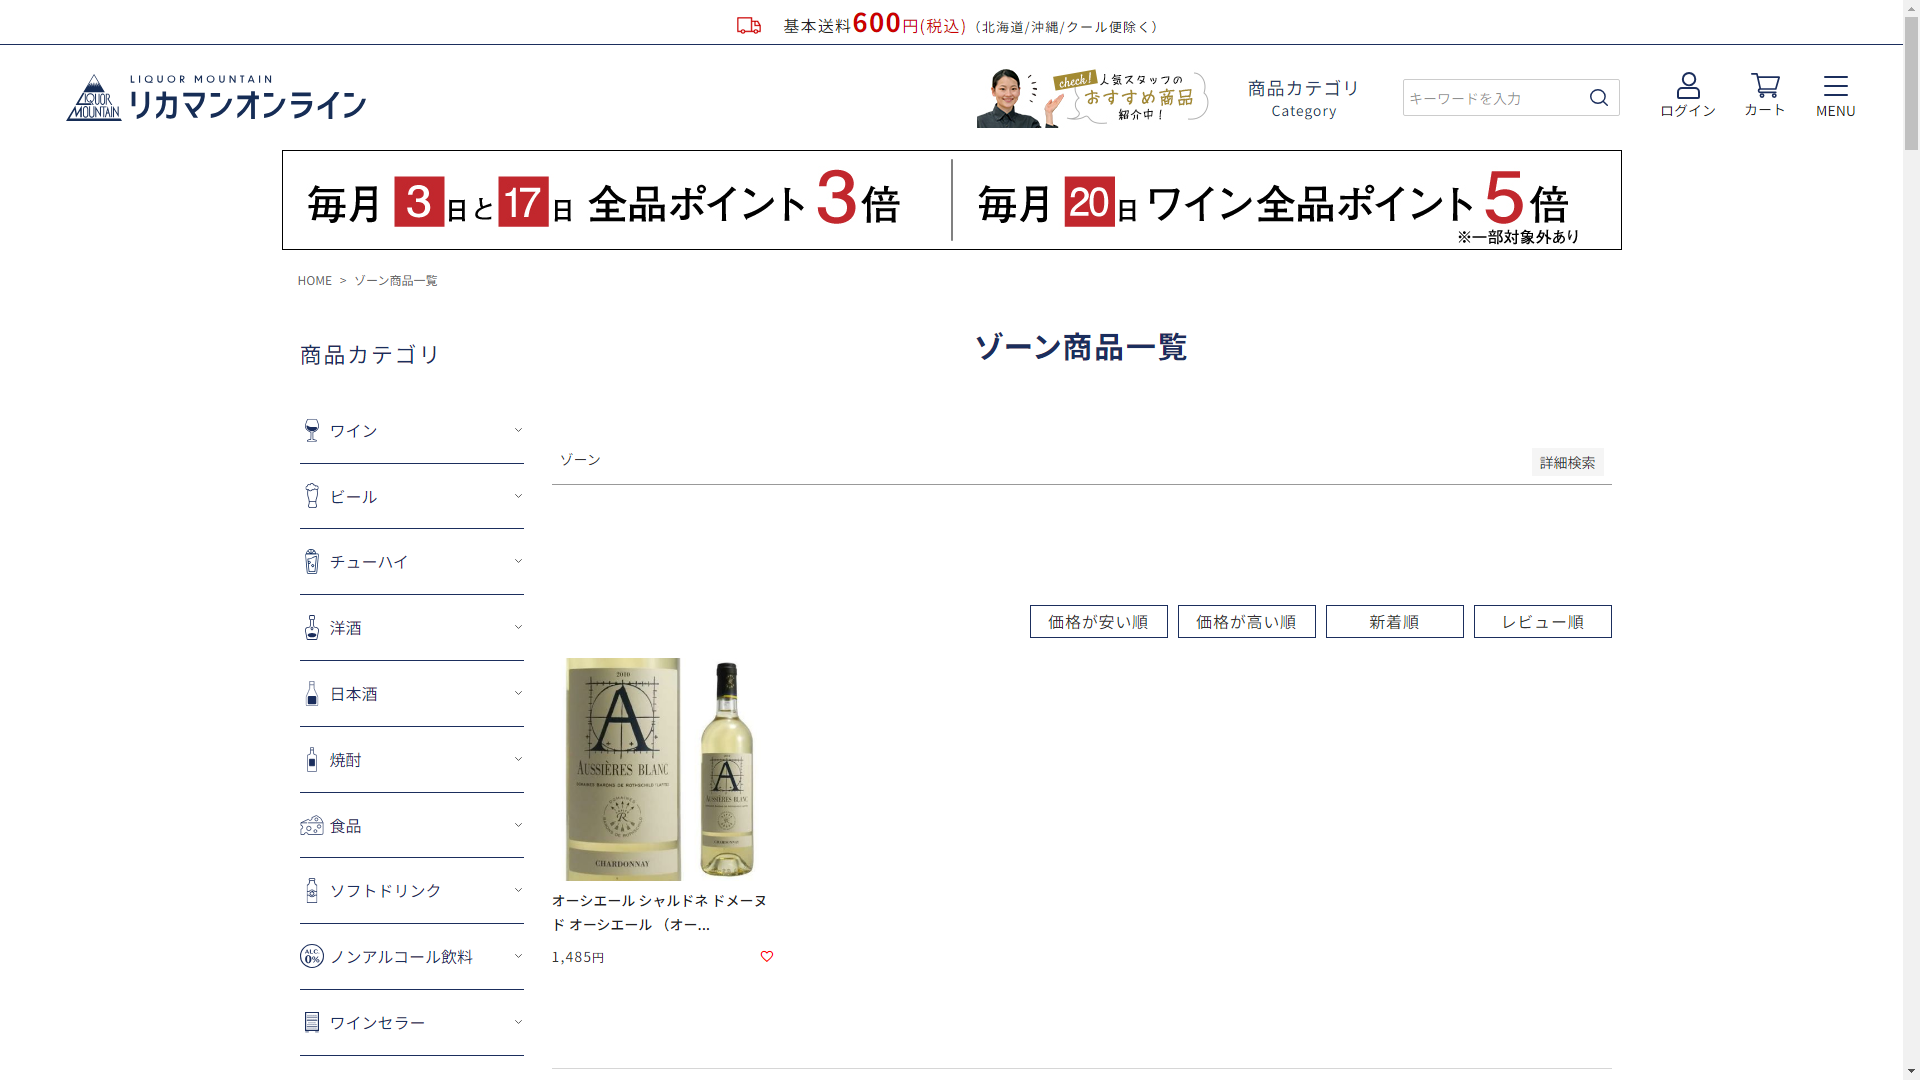Sort by 価格が安い順

pyautogui.click(x=1098, y=622)
